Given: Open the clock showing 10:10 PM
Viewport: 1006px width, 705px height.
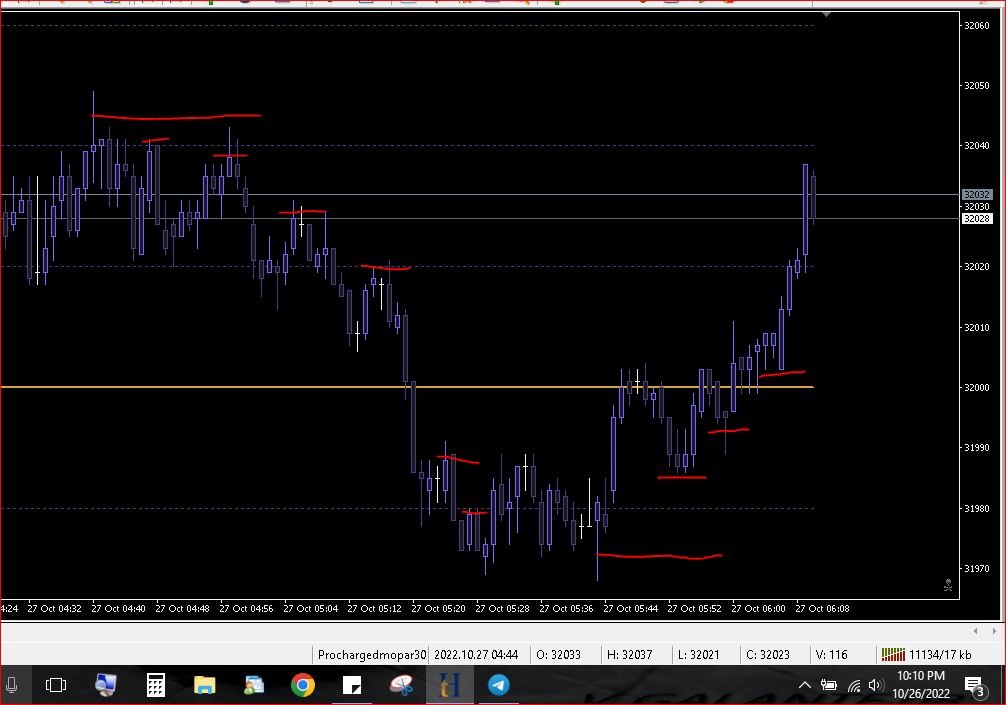Looking at the screenshot, I should [921, 684].
